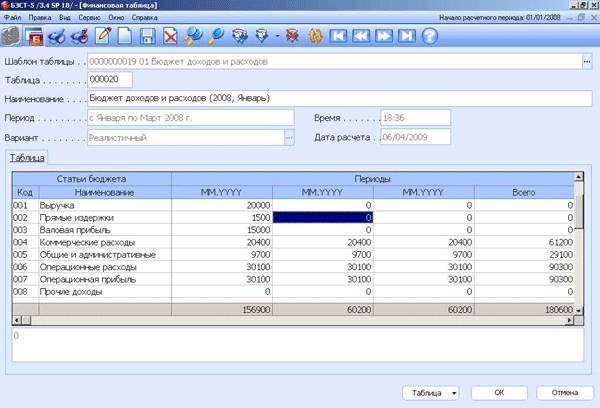The height and width of the screenshot is (408, 600).
Task: Click the single magnifier find icon
Action: (x=216, y=36)
